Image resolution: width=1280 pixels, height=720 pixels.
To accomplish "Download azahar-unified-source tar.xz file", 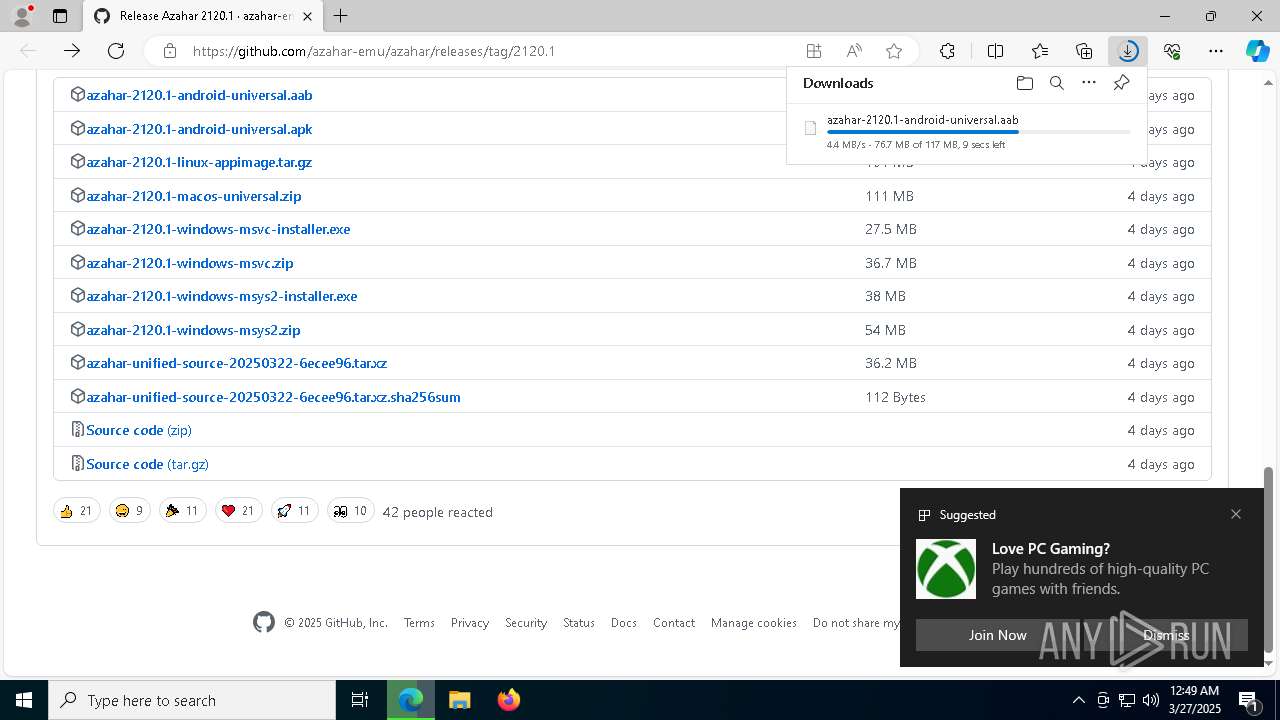I will point(237,363).
